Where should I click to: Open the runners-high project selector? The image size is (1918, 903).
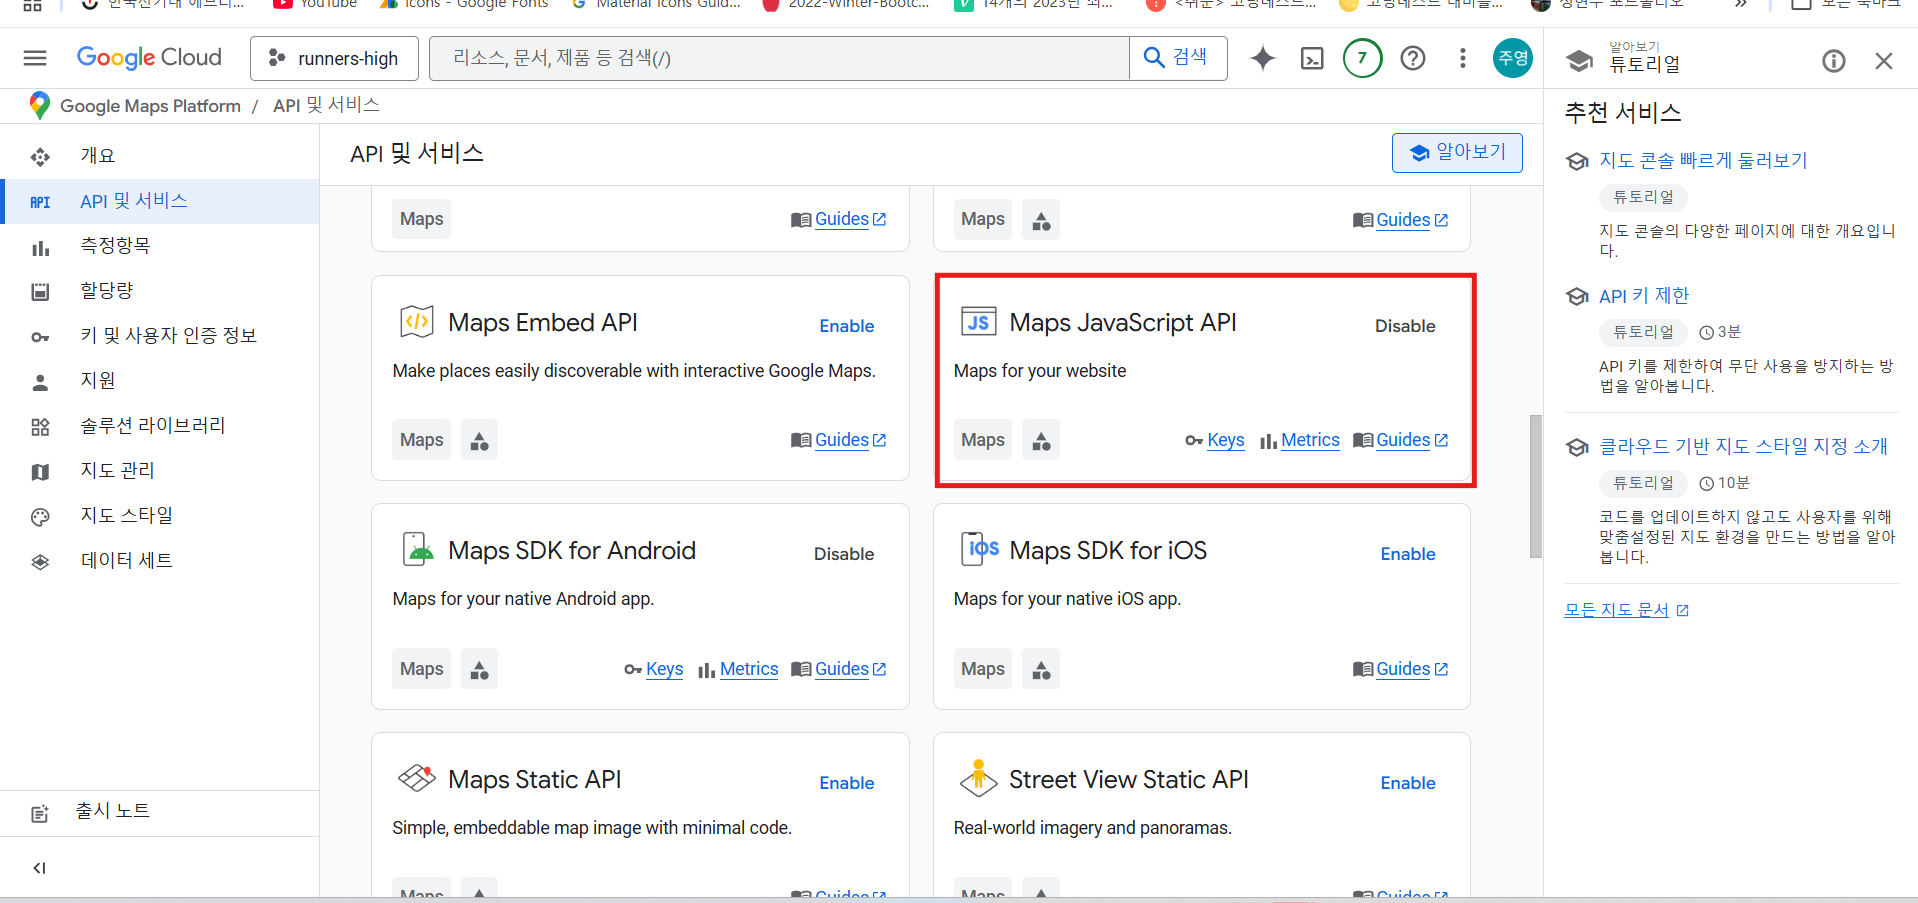[334, 58]
